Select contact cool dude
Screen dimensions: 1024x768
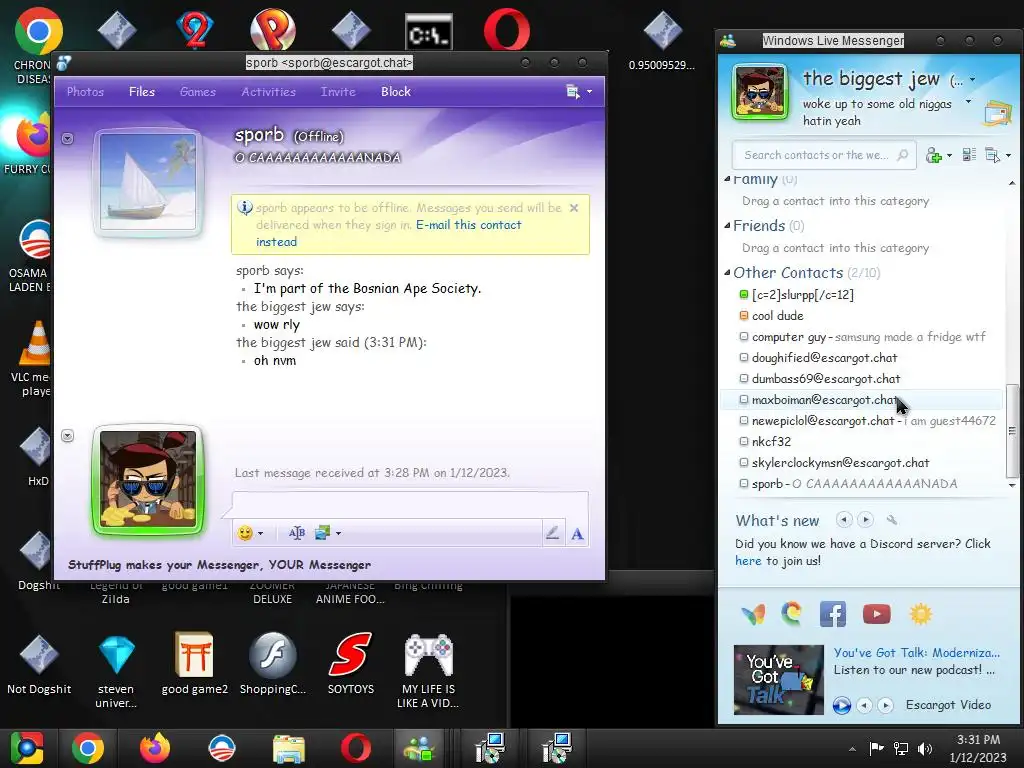[x=862, y=315]
